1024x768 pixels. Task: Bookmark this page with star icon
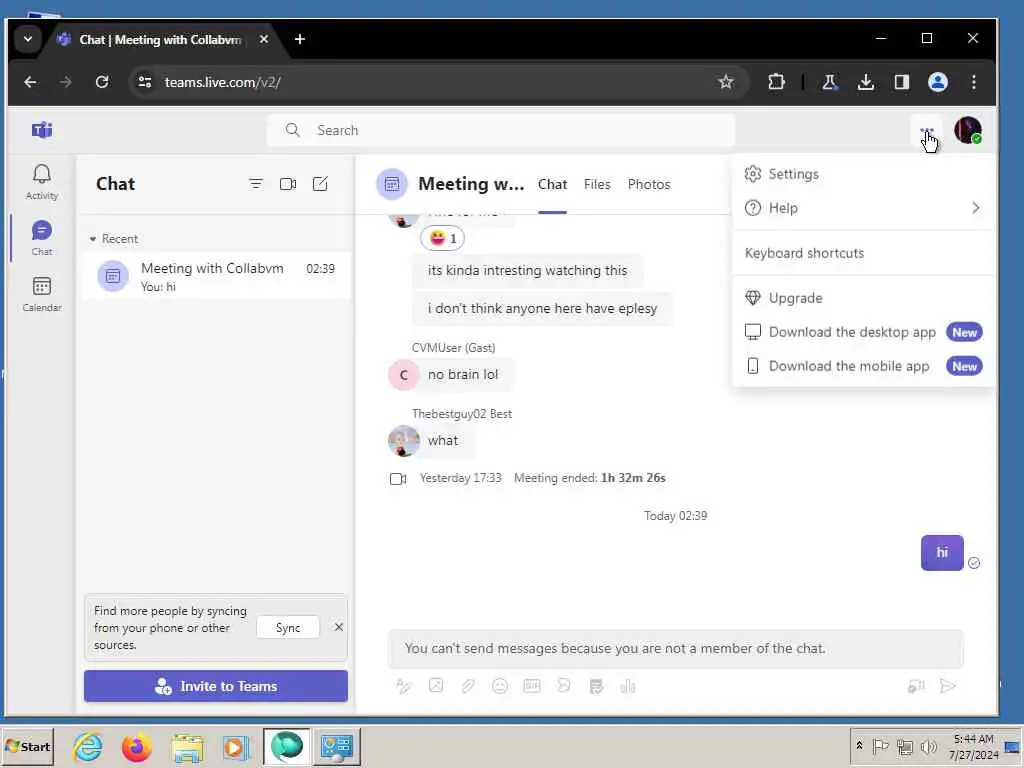pyautogui.click(x=726, y=82)
